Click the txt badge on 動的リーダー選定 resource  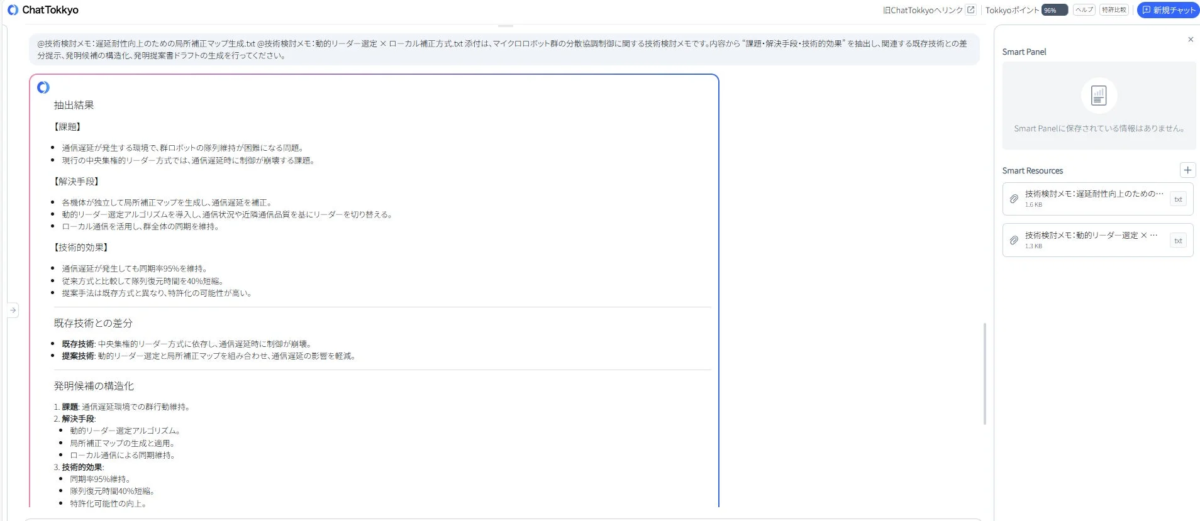click(1178, 240)
